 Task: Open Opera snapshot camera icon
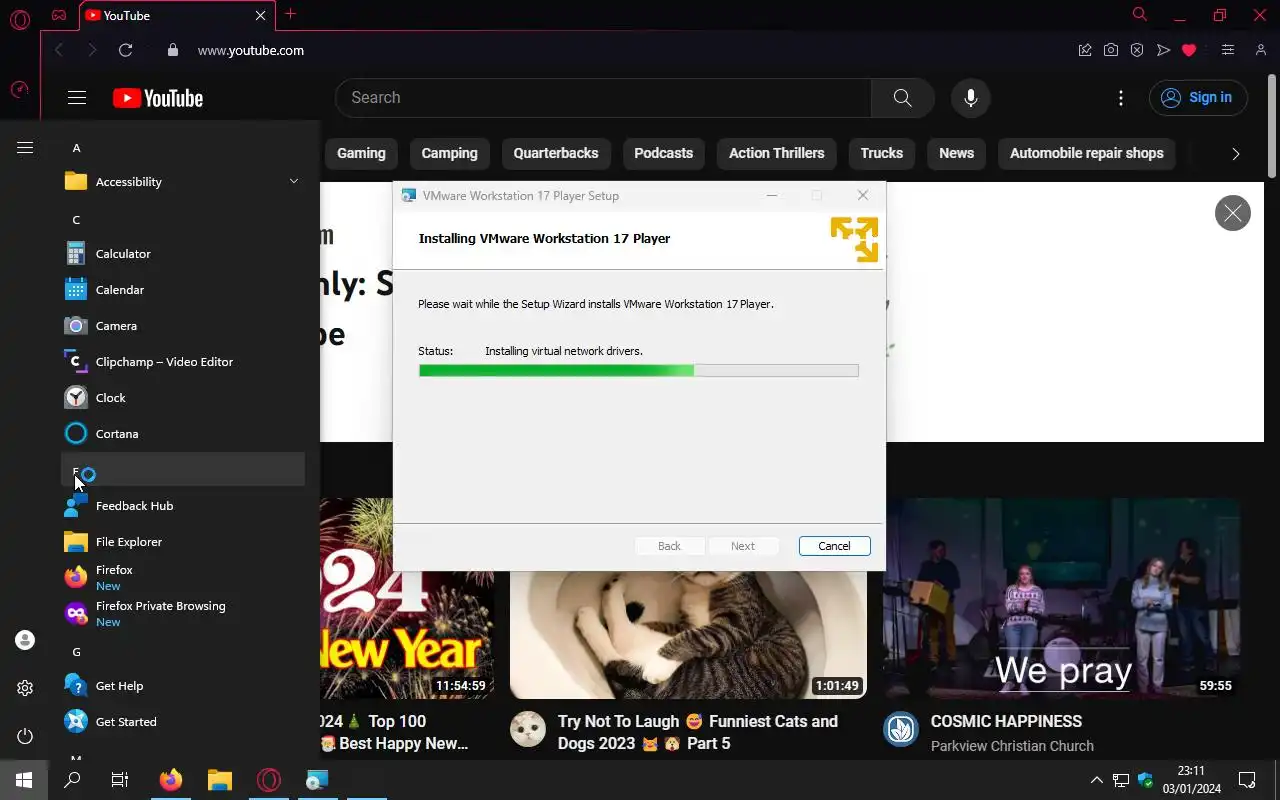[1111, 50]
